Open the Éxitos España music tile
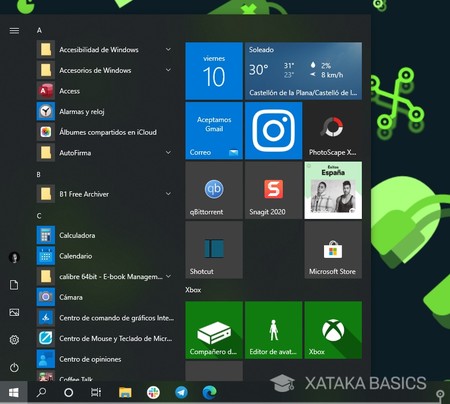Viewport: 450px width, 404px height. tap(333, 190)
